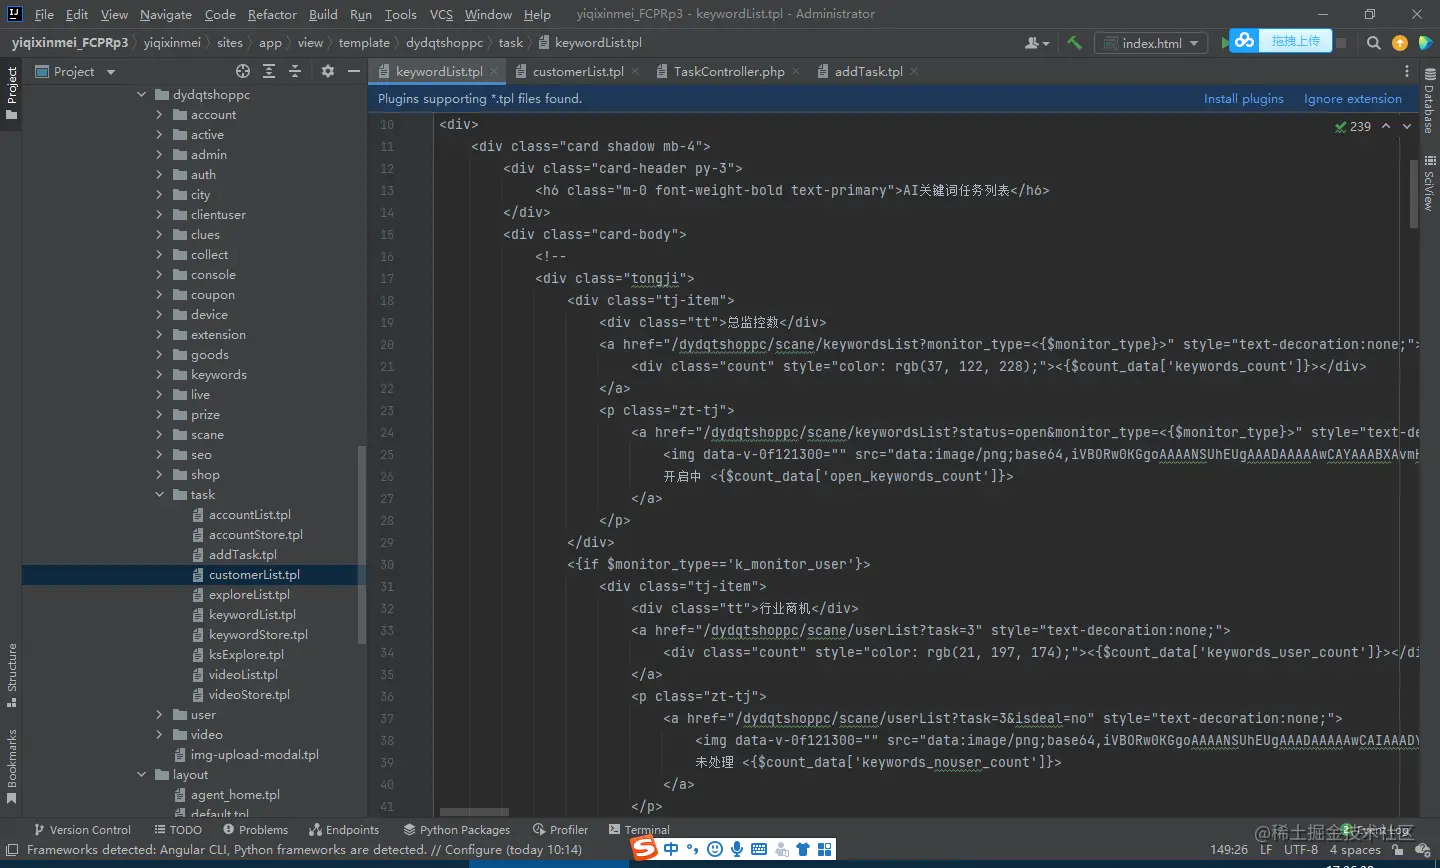Click the orange update arrow icon

pos(1400,43)
